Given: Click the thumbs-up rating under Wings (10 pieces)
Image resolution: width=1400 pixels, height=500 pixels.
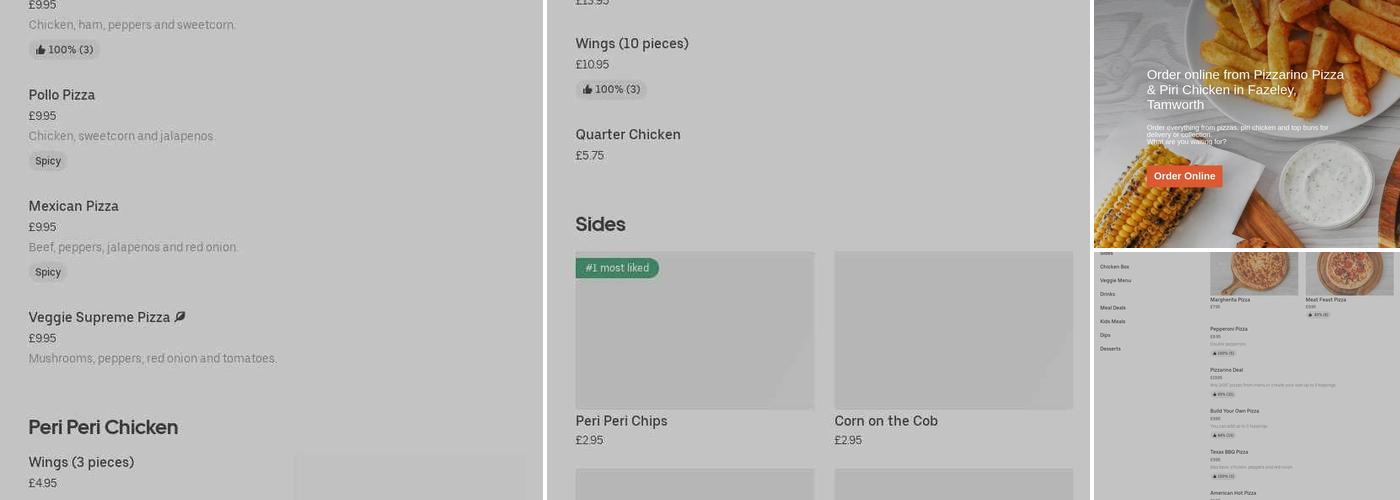Looking at the screenshot, I should point(611,90).
